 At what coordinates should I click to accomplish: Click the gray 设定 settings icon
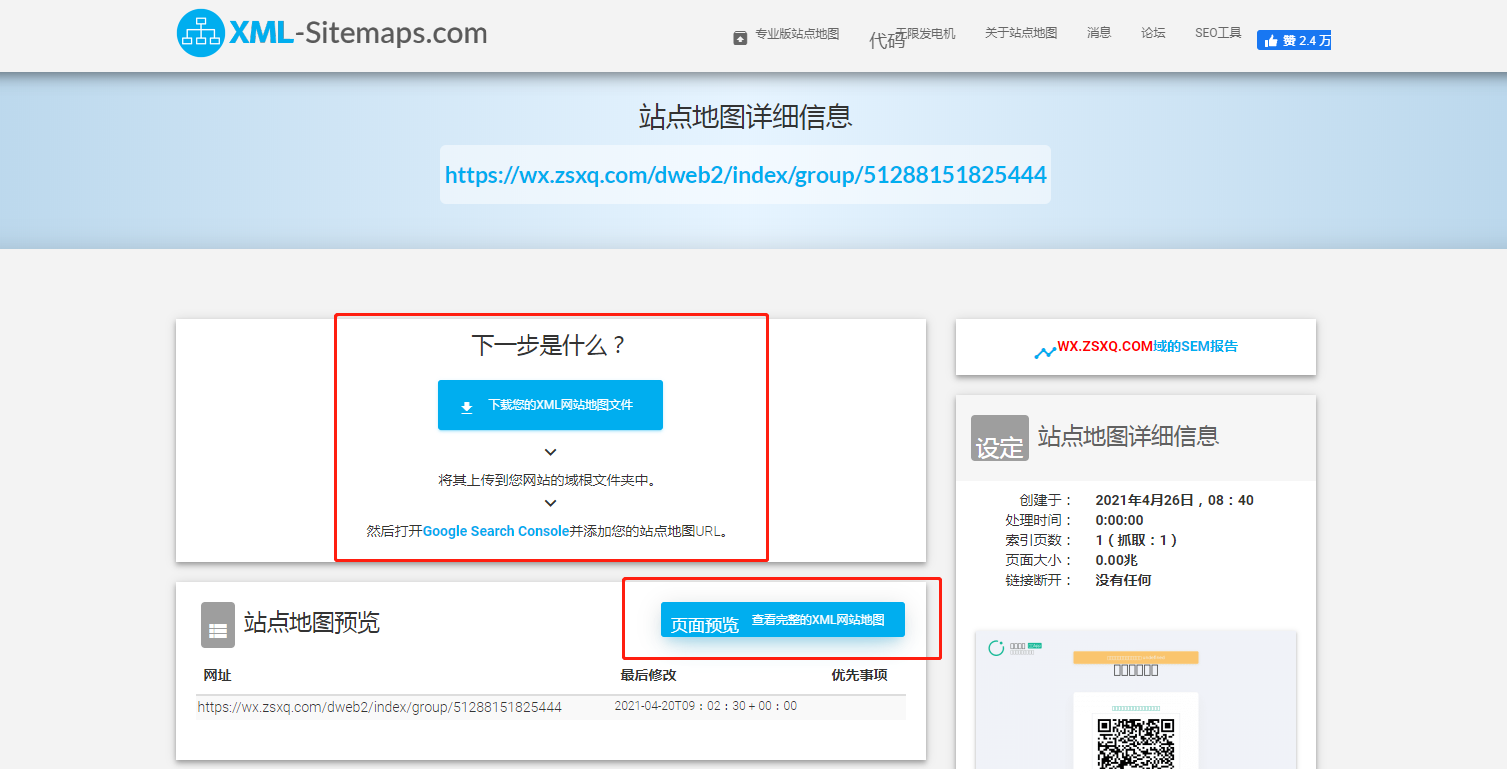tap(1000, 438)
